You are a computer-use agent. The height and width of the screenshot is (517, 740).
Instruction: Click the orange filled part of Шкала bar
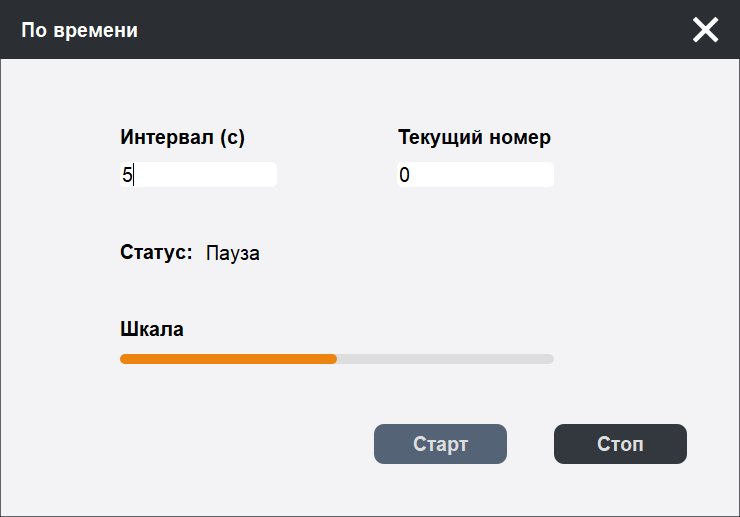coord(228,359)
